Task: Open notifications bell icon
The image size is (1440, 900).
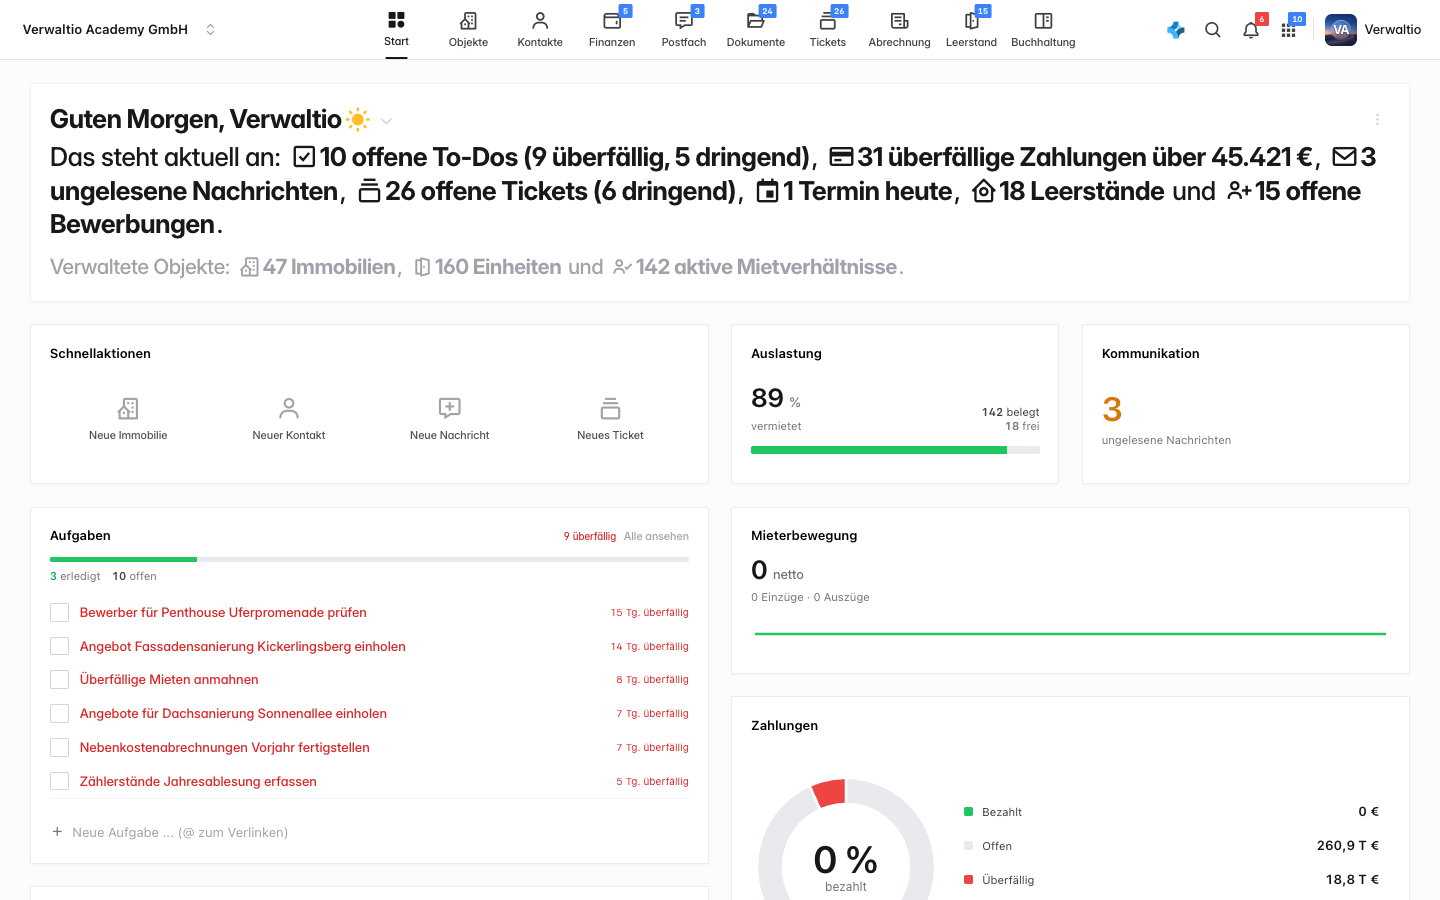Action: tap(1251, 30)
